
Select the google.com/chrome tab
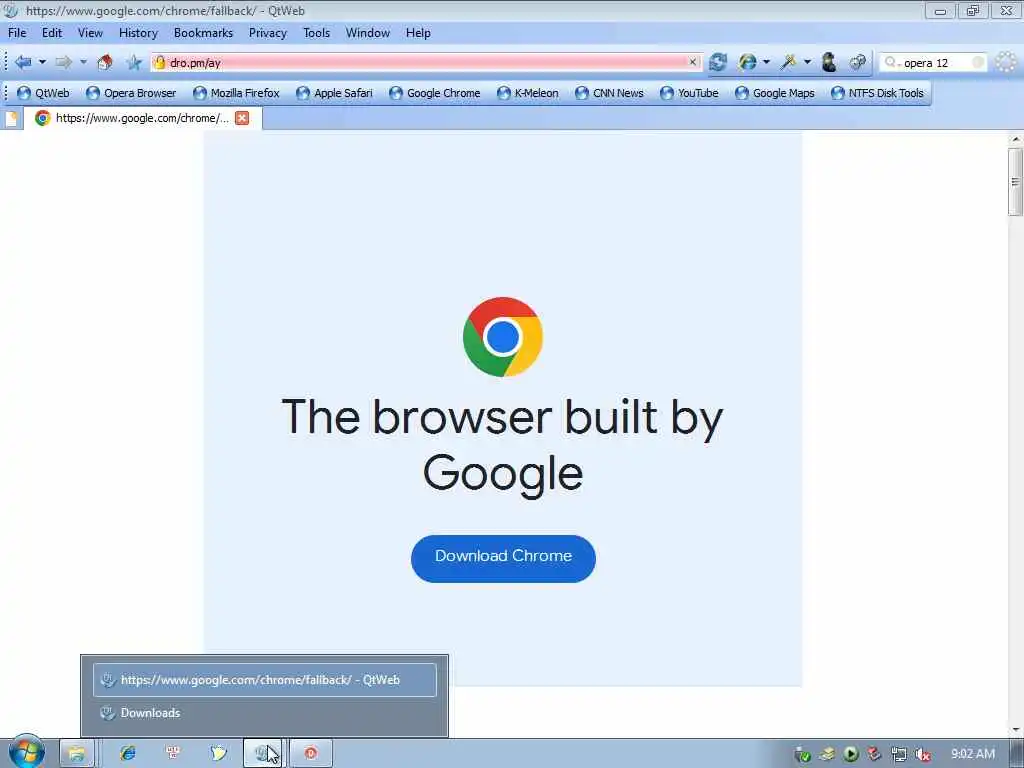(x=142, y=118)
